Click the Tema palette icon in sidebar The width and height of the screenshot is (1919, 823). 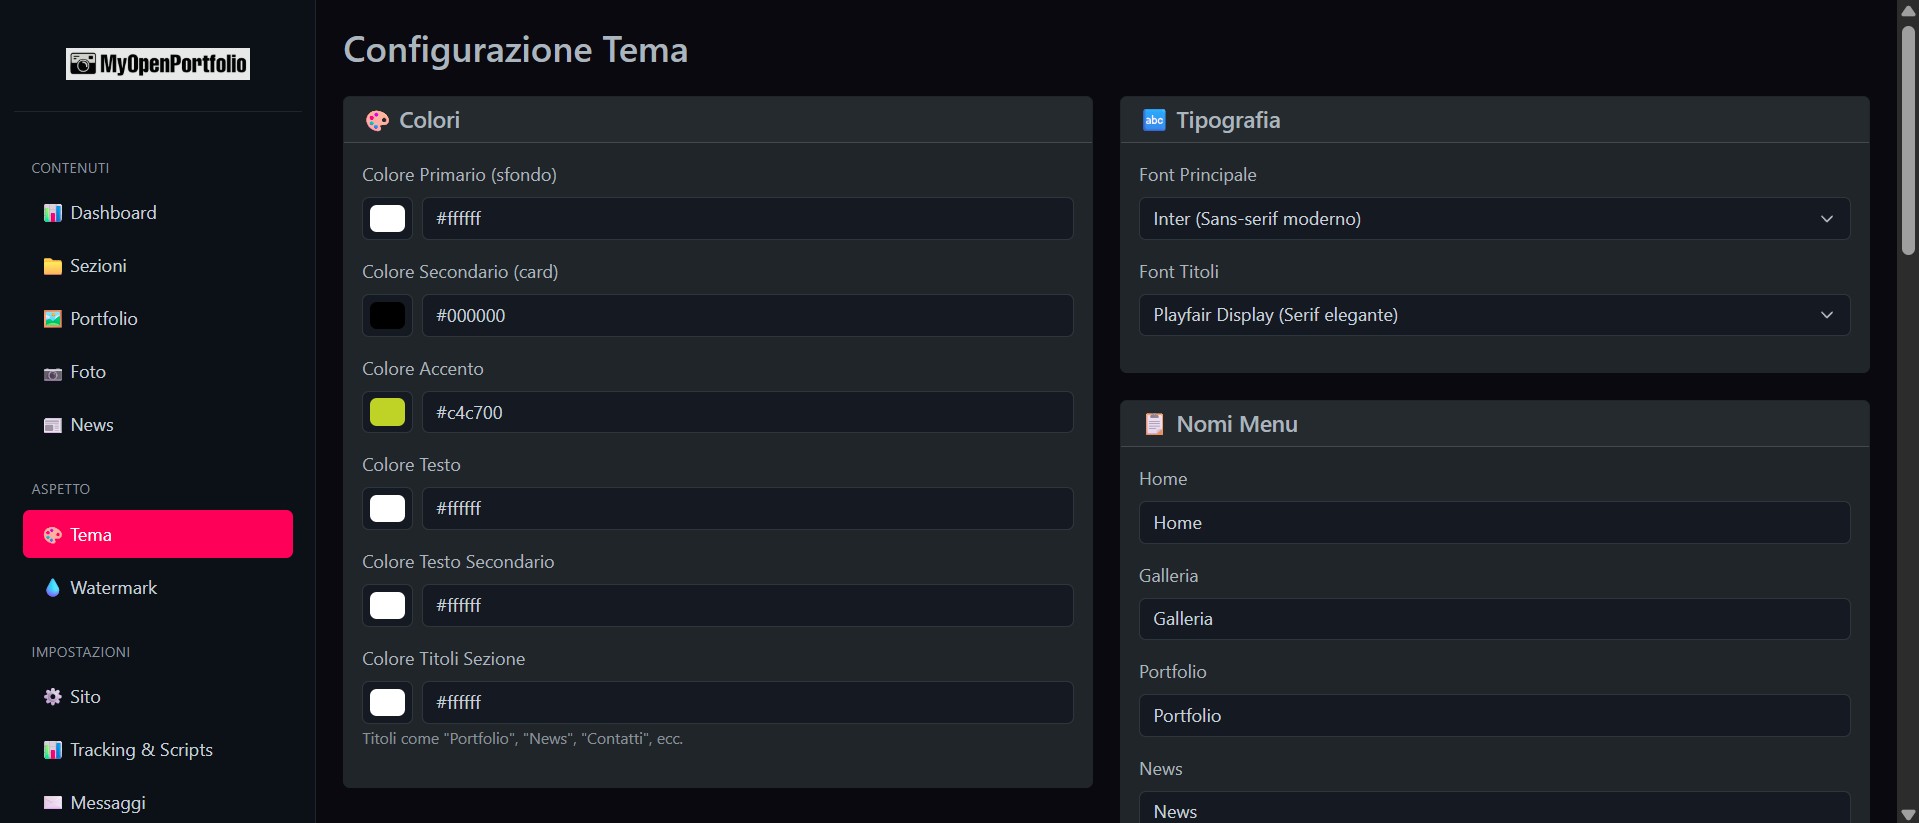coord(53,535)
